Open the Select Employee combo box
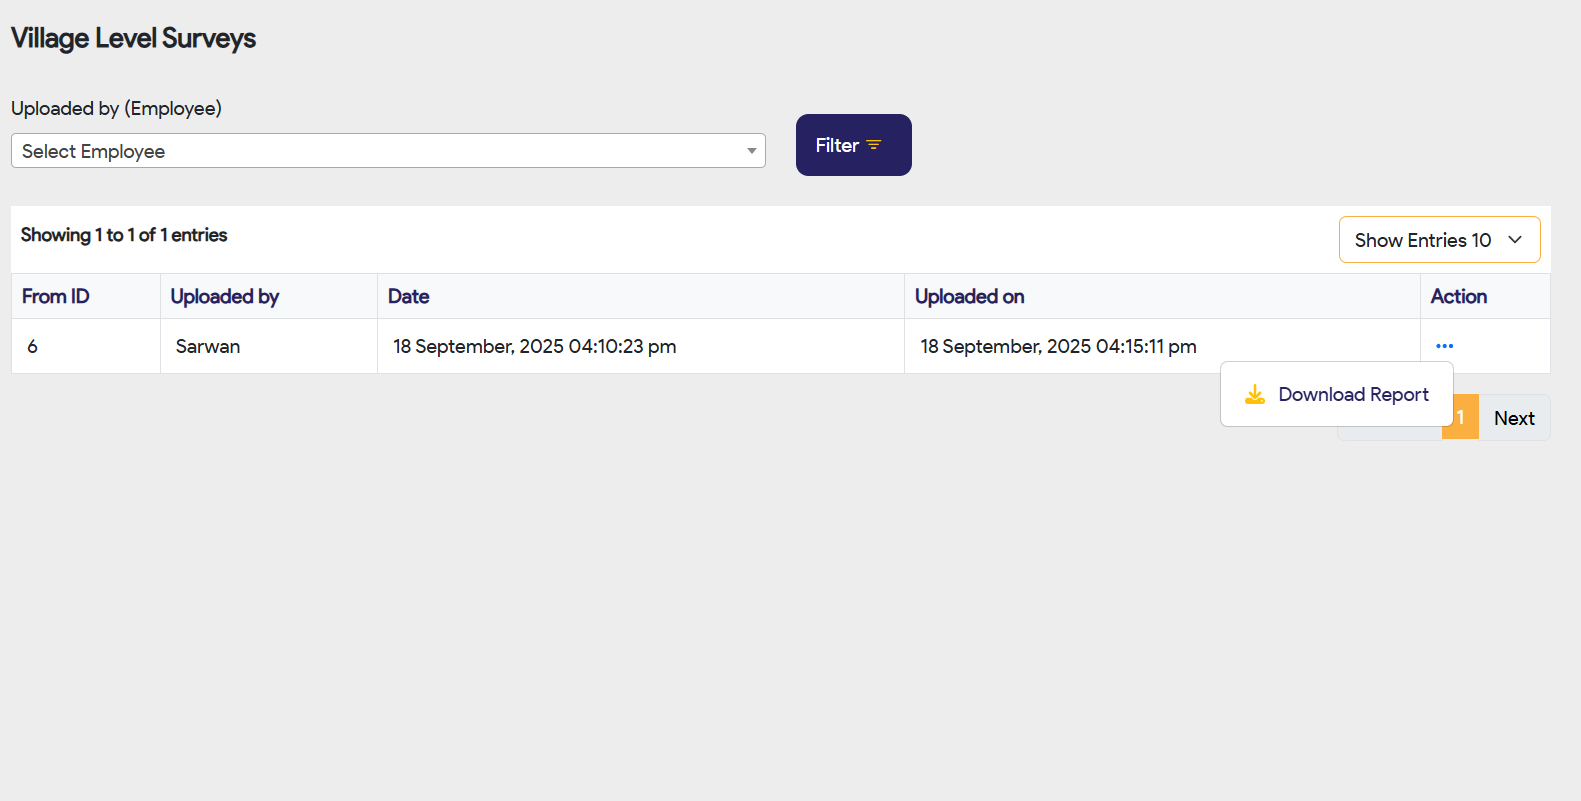This screenshot has width=1581, height=801. [387, 151]
